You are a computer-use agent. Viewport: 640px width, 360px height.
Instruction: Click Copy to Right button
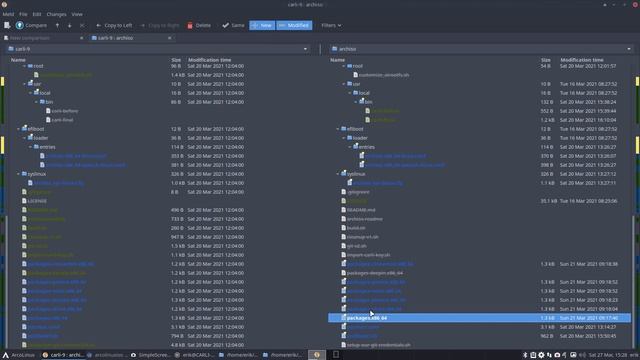point(160,25)
